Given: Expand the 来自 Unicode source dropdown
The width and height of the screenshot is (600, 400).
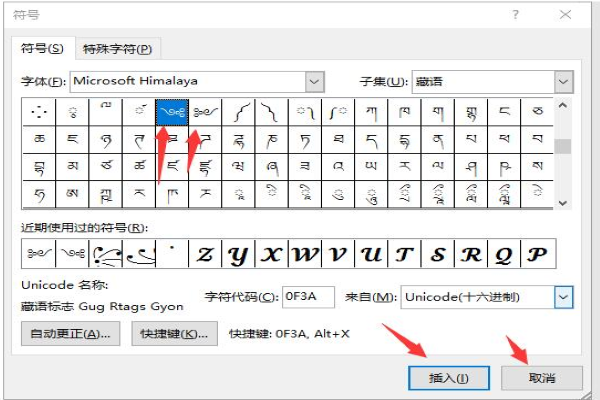Looking at the screenshot, I should coord(564,297).
